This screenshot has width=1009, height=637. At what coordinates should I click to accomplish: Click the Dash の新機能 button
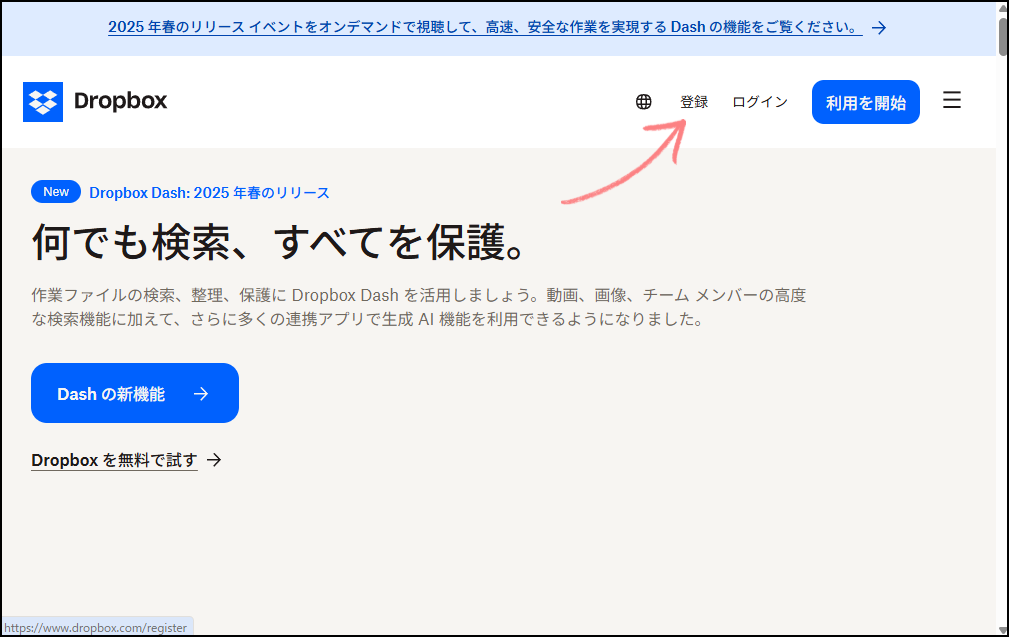[x=134, y=393]
